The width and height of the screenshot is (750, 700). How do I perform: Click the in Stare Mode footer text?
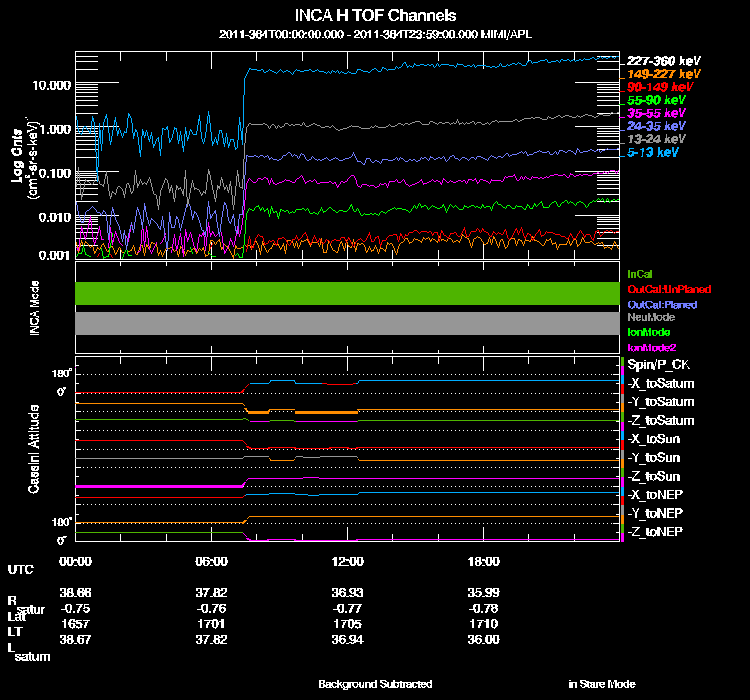[x=601, y=684]
